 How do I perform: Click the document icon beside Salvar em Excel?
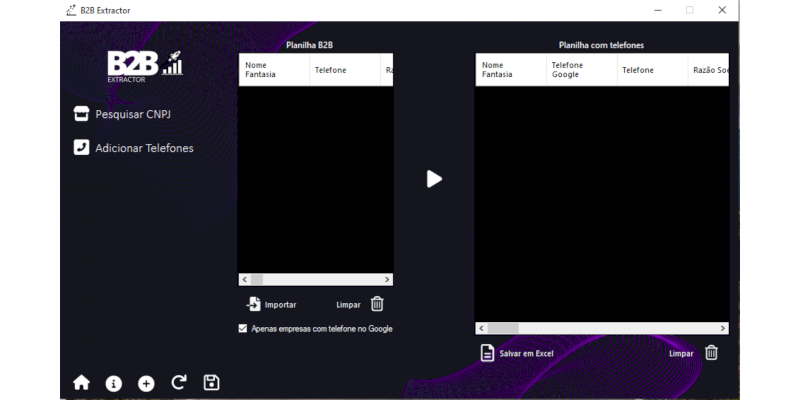[487, 353]
